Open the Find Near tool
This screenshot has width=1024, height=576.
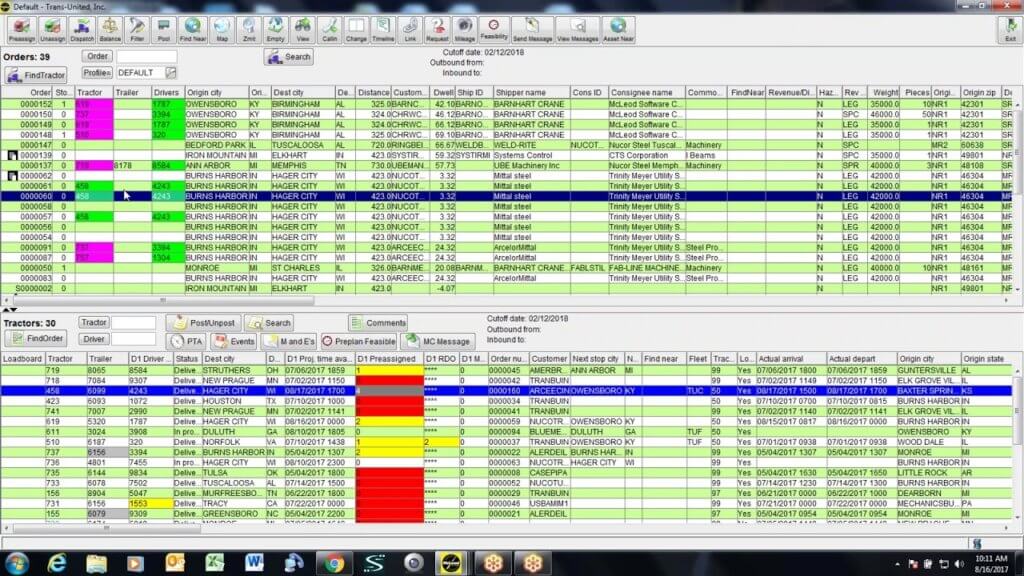click(193, 30)
